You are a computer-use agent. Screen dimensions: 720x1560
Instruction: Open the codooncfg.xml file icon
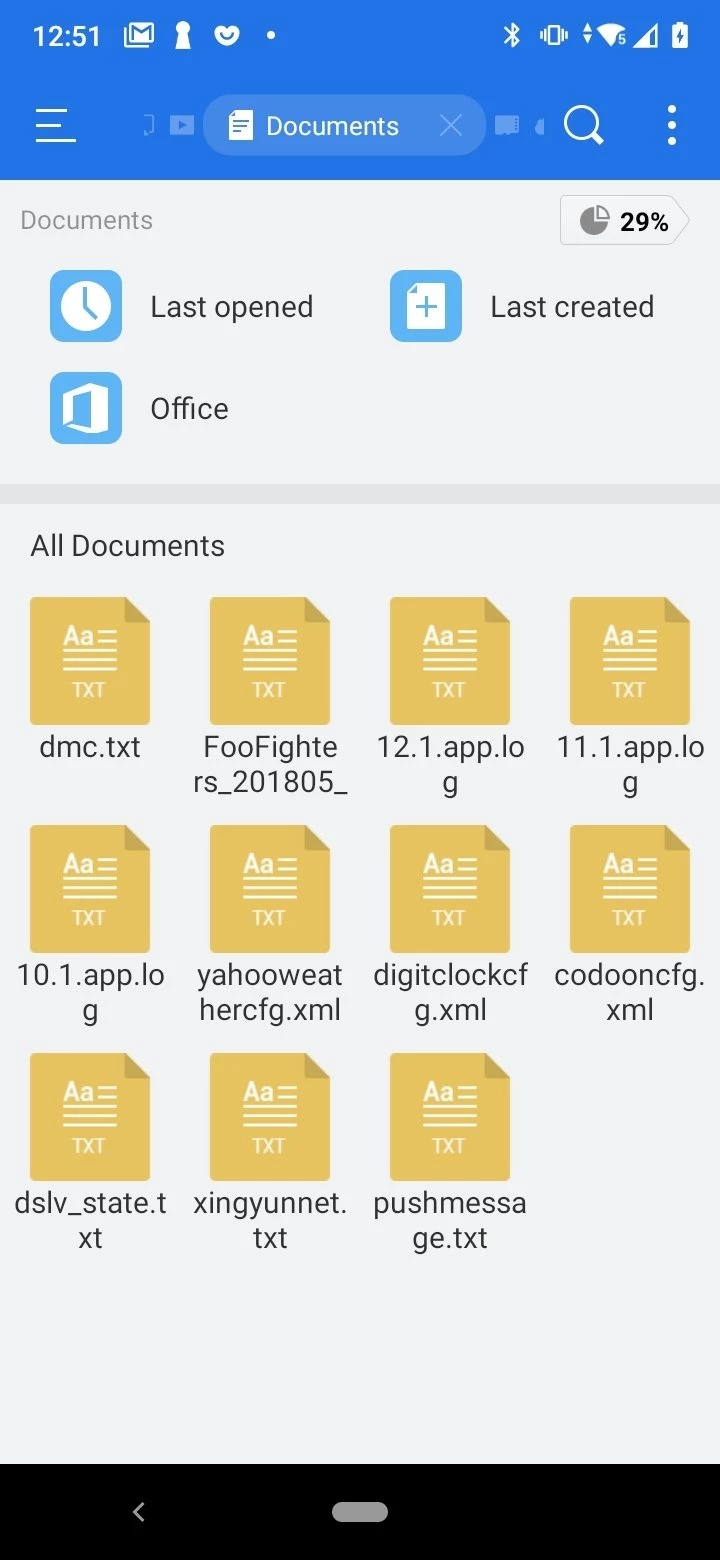630,889
